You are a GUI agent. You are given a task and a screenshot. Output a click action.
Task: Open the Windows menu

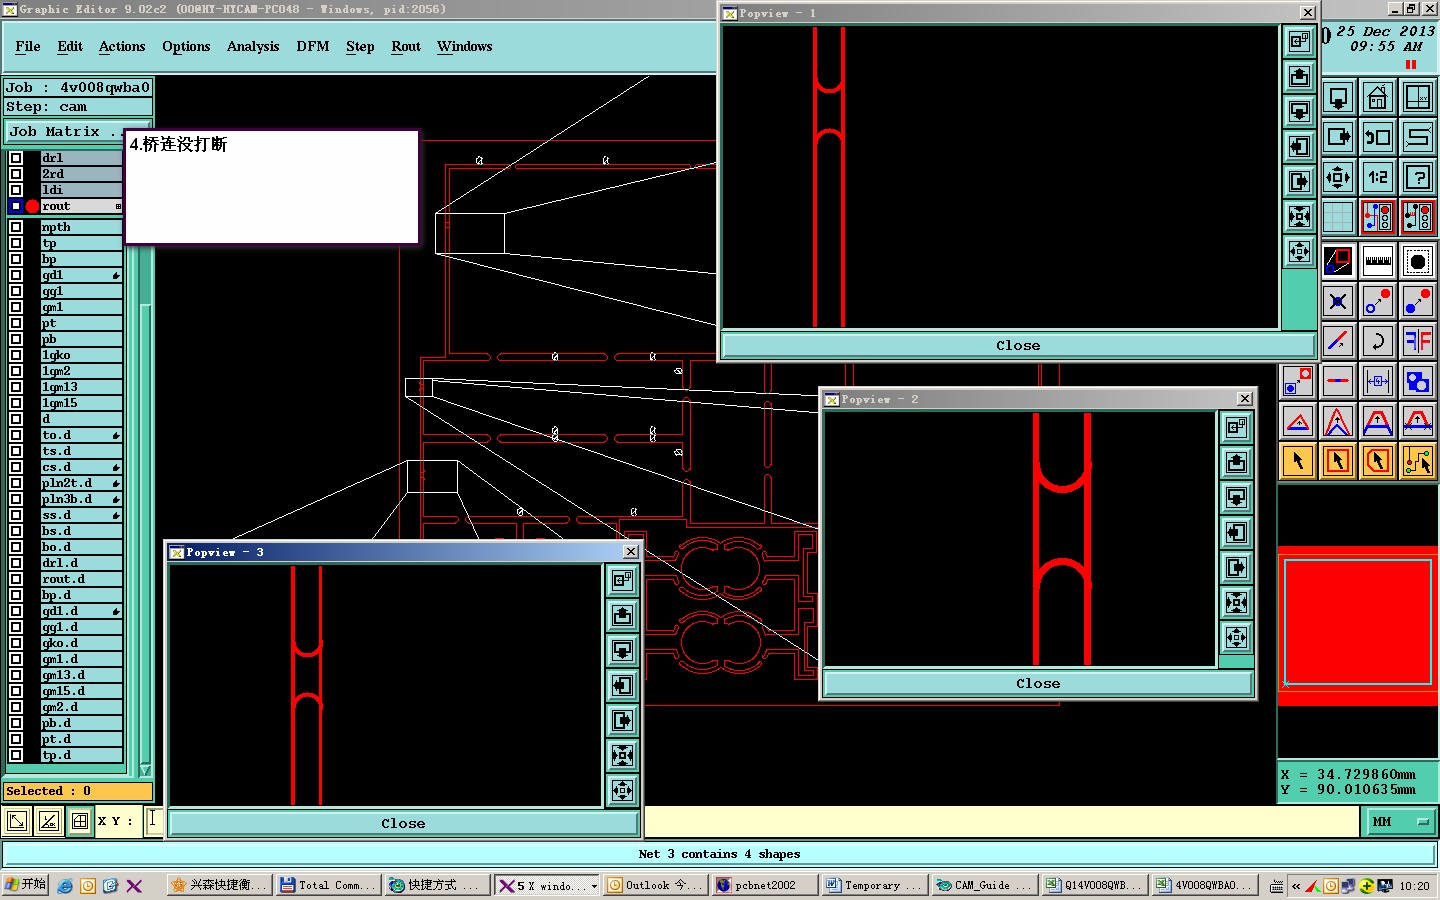[x=465, y=47]
